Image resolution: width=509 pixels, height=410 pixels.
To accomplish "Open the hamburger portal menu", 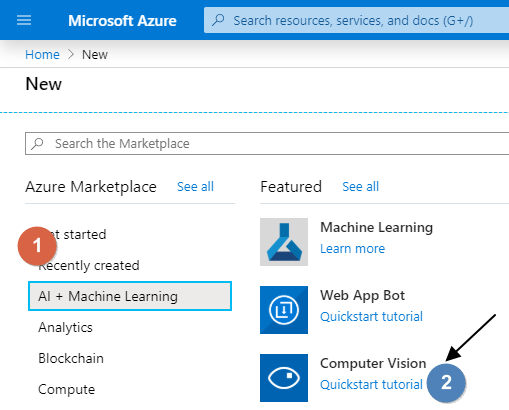I will click(24, 20).
